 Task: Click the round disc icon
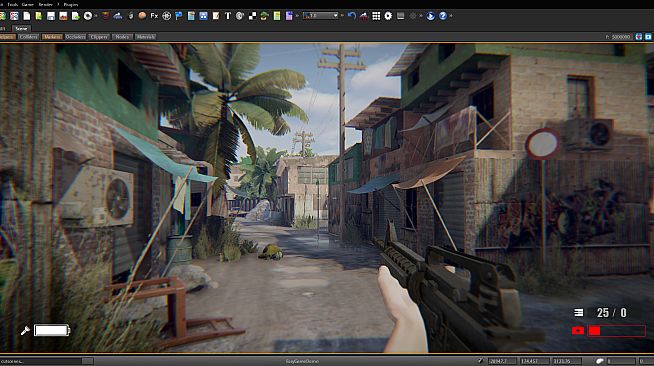pyautogui.click(x=88, y=16)
